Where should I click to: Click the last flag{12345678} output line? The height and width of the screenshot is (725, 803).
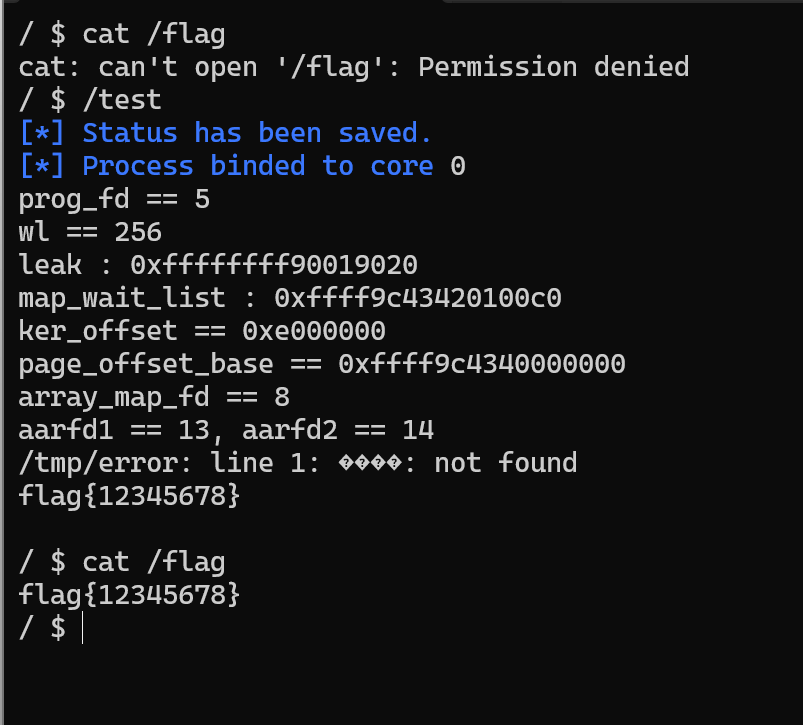pos(130,595)
